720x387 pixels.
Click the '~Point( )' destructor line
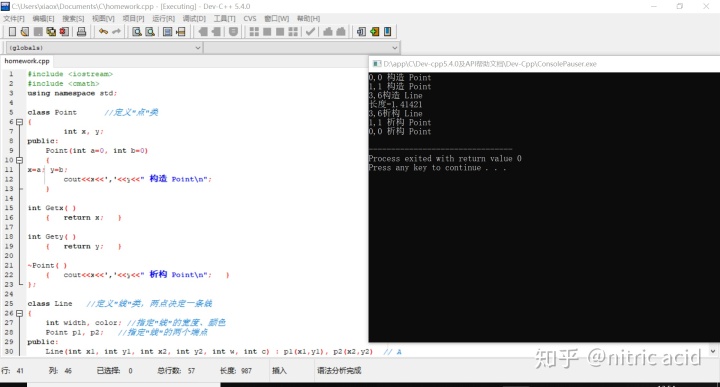(x=47, y=265)
